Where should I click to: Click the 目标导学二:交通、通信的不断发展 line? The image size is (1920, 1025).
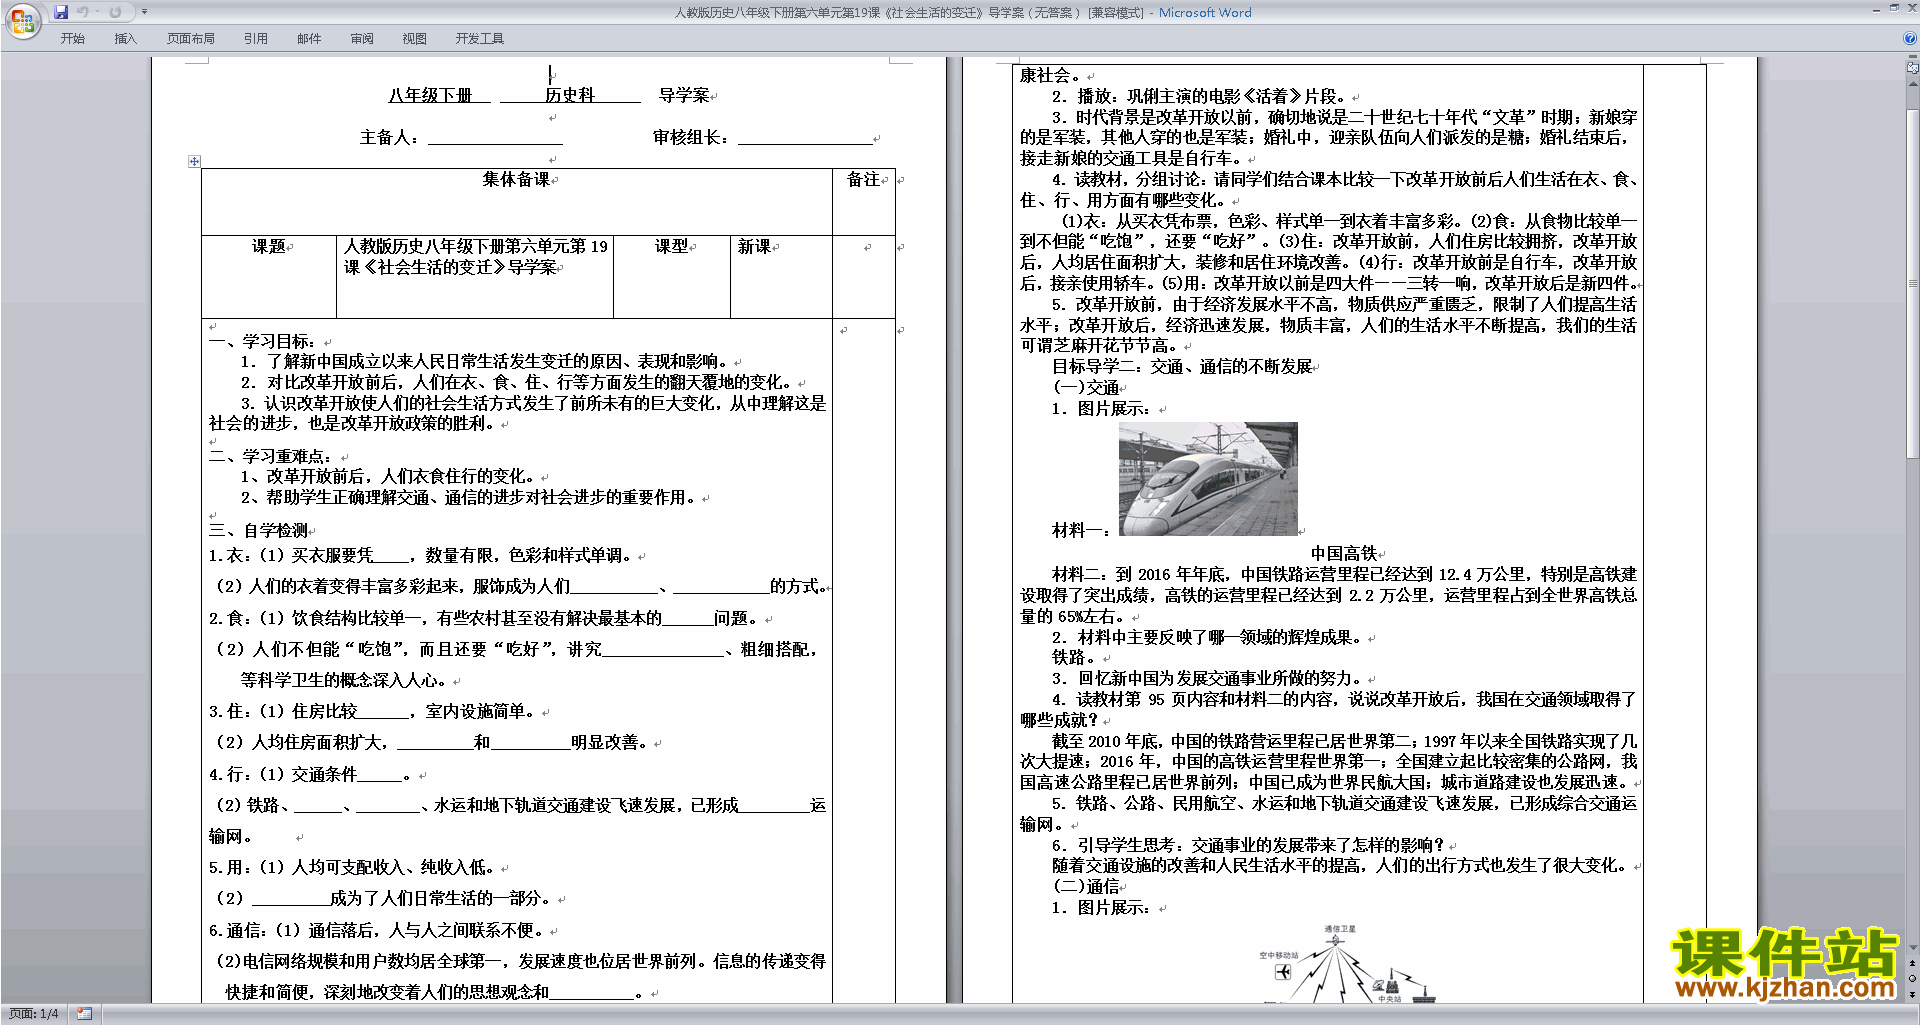point(1182,366)
